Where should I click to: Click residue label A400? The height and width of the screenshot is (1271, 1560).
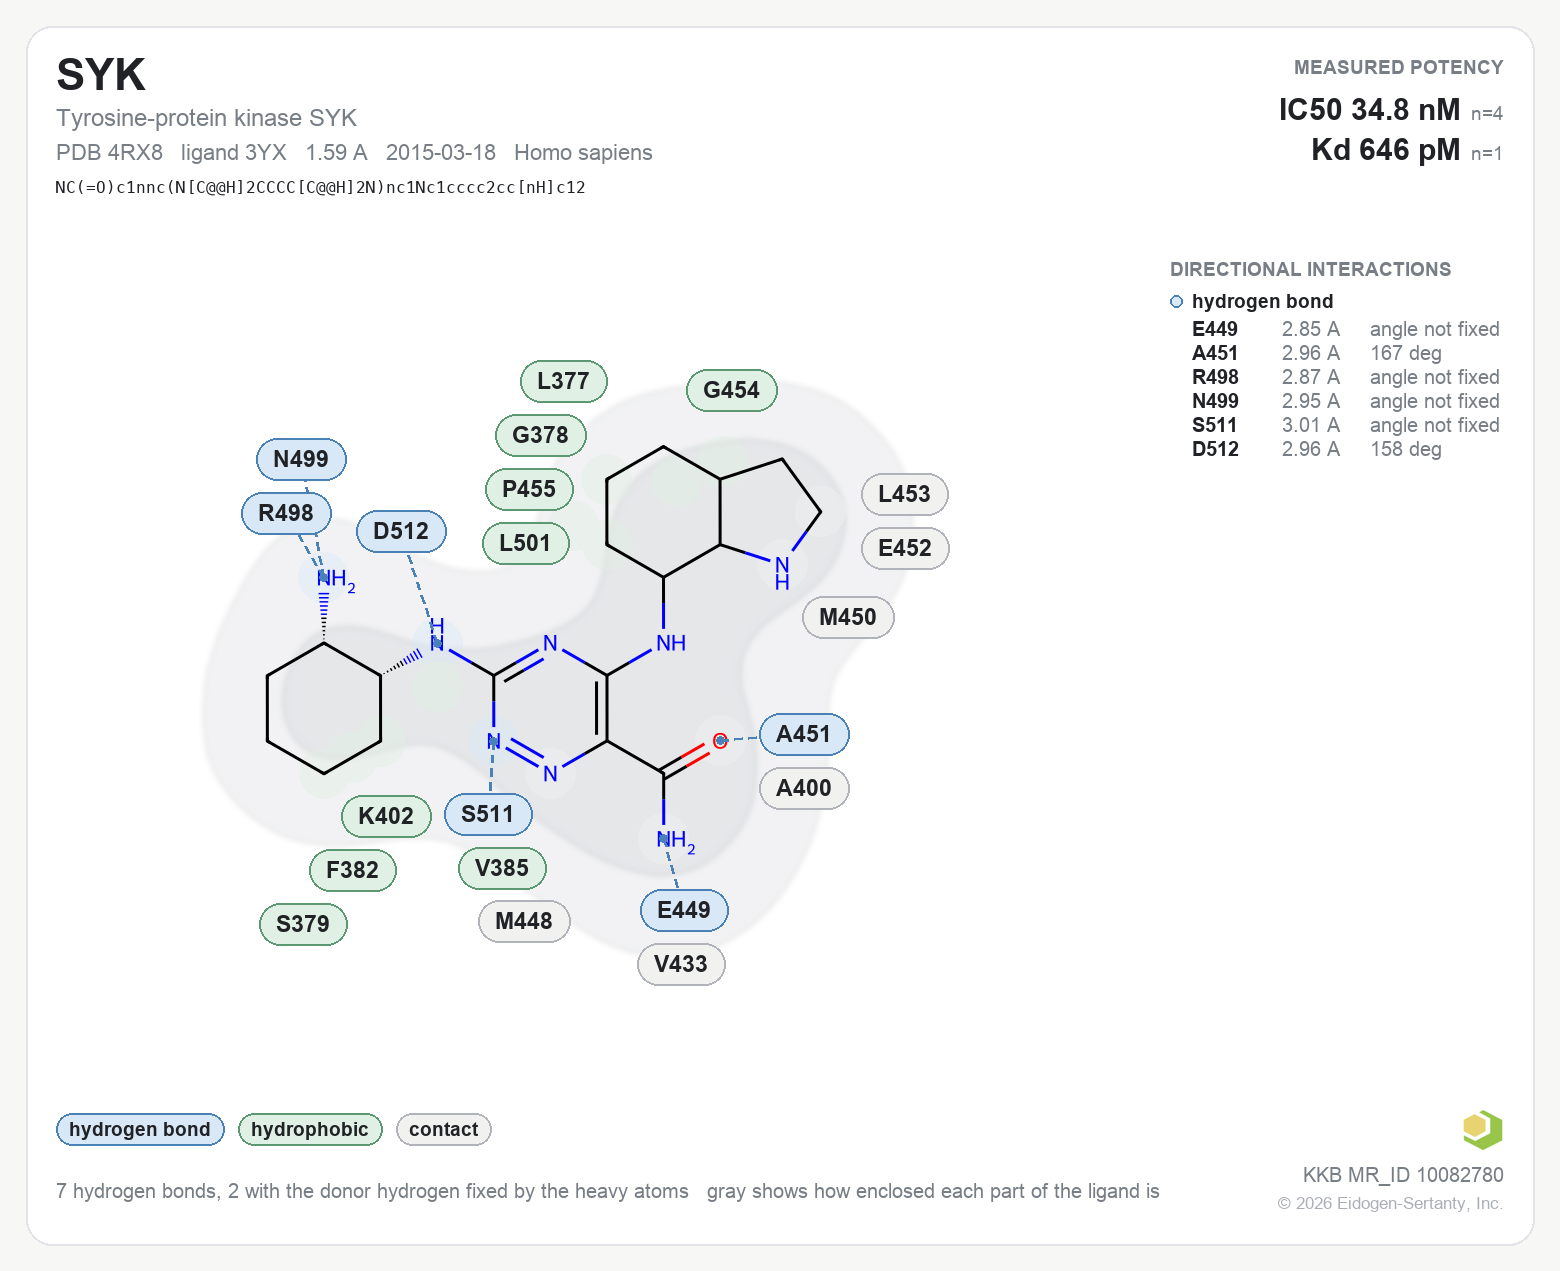805,788
